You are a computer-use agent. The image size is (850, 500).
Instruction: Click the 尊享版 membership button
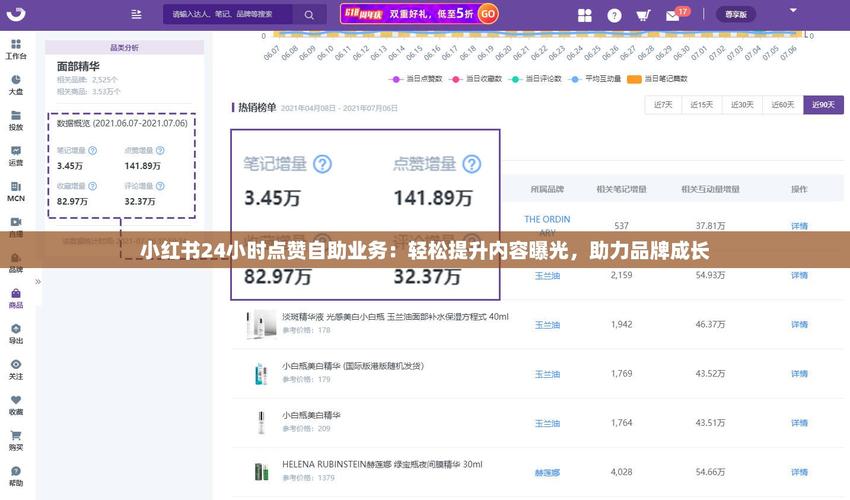click(736, 15)
